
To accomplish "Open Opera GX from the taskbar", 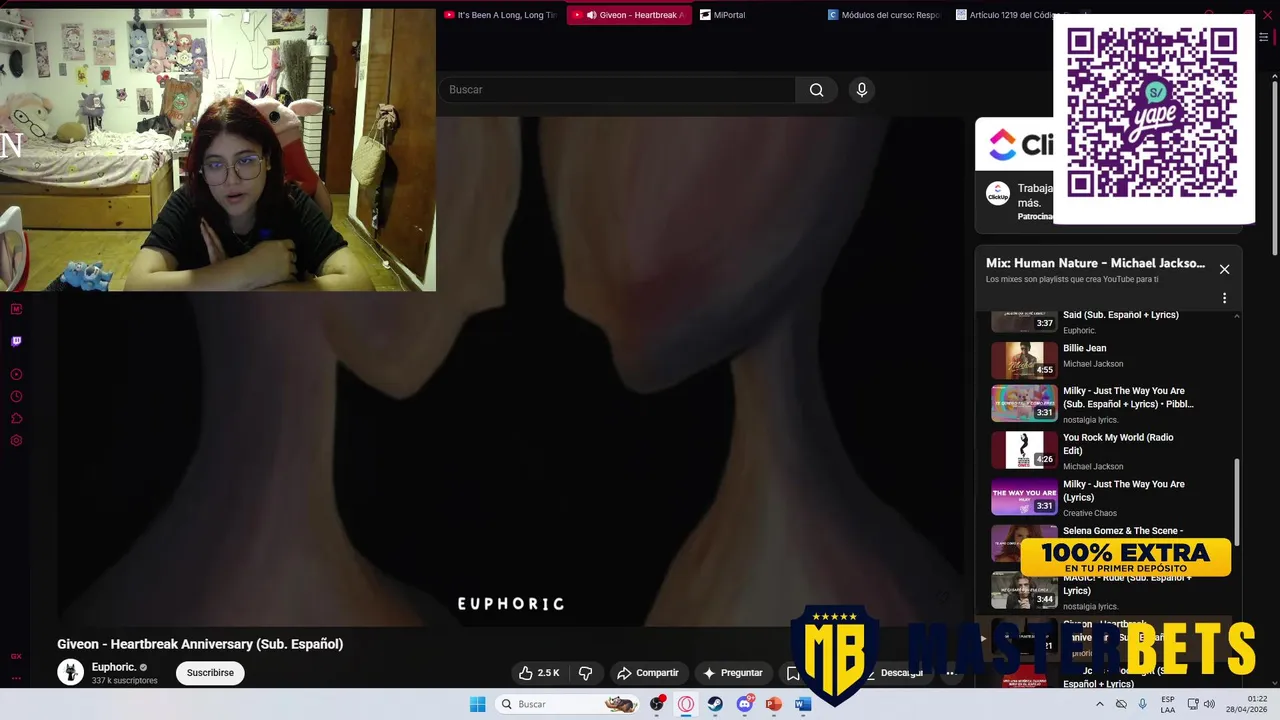I will tap(686, 704).
